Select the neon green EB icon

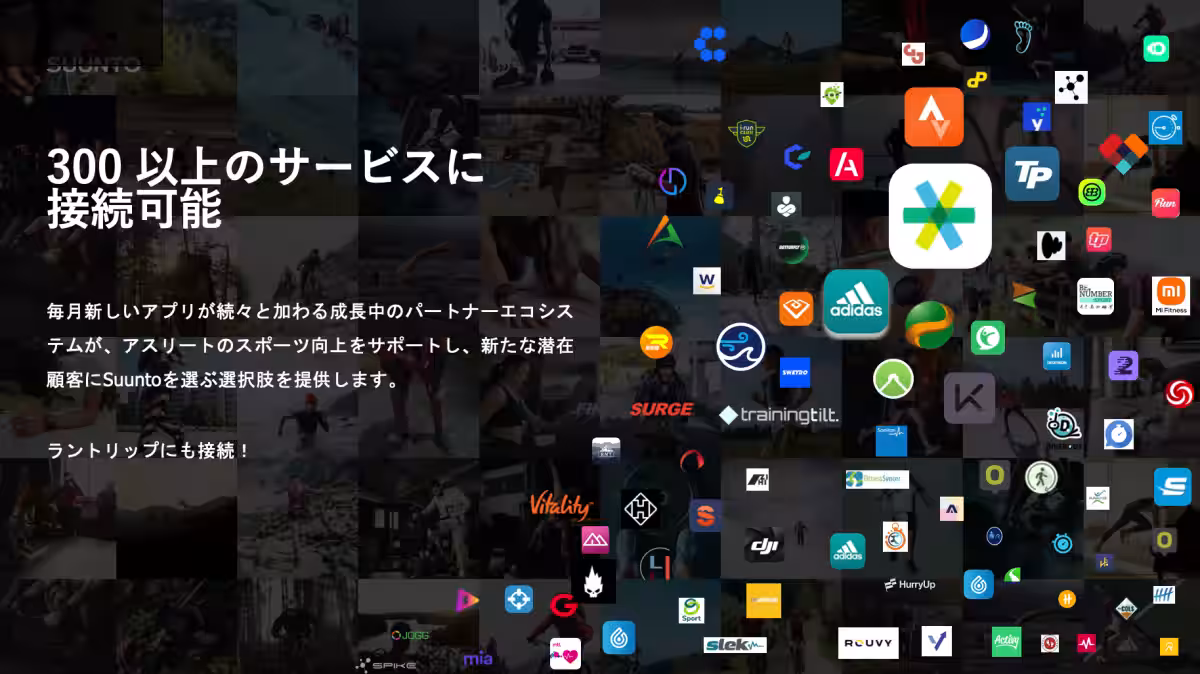coord(1091,192)
